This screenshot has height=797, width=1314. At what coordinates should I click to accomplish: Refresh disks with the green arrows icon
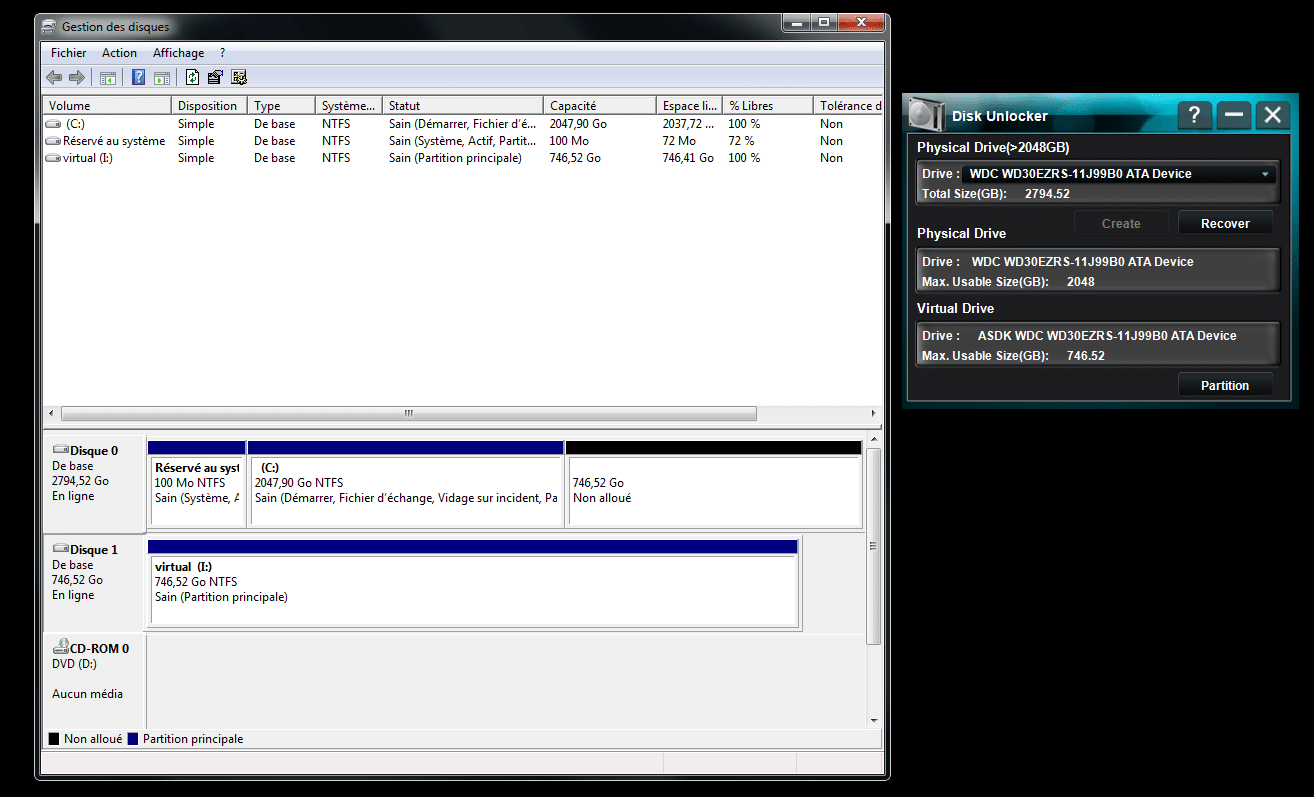point(192,77)
